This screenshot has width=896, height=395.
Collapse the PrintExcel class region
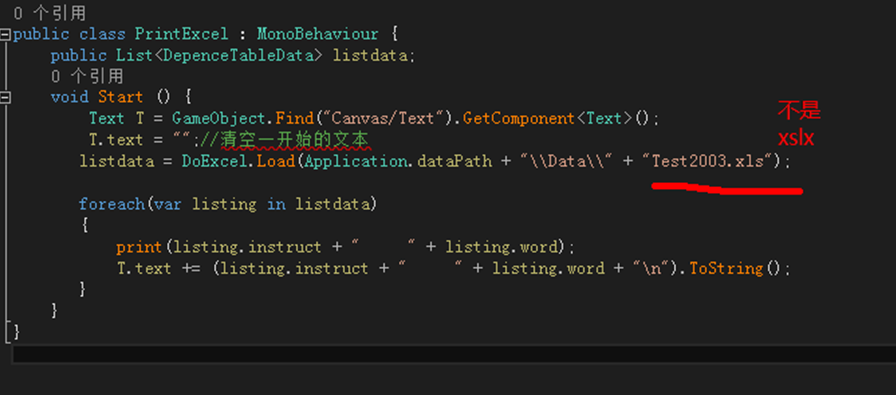click(5, 34)
